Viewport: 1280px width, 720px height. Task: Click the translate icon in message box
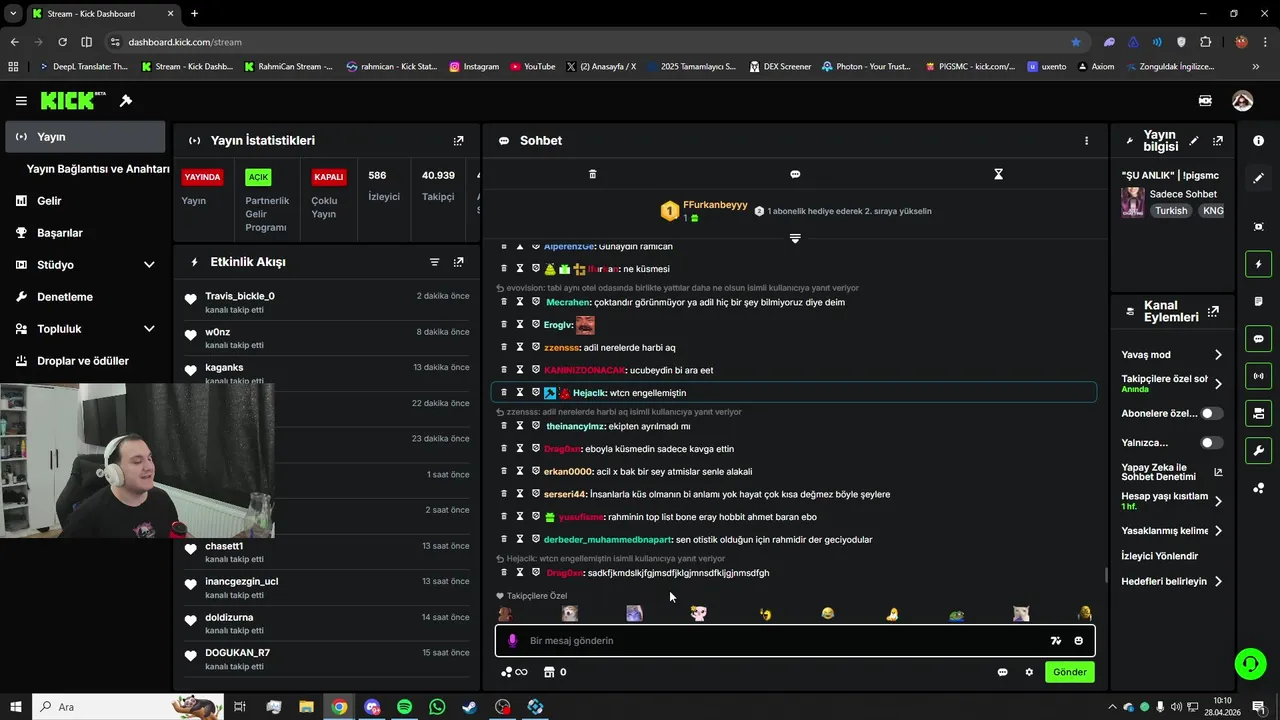click(x=1055, y=641)
